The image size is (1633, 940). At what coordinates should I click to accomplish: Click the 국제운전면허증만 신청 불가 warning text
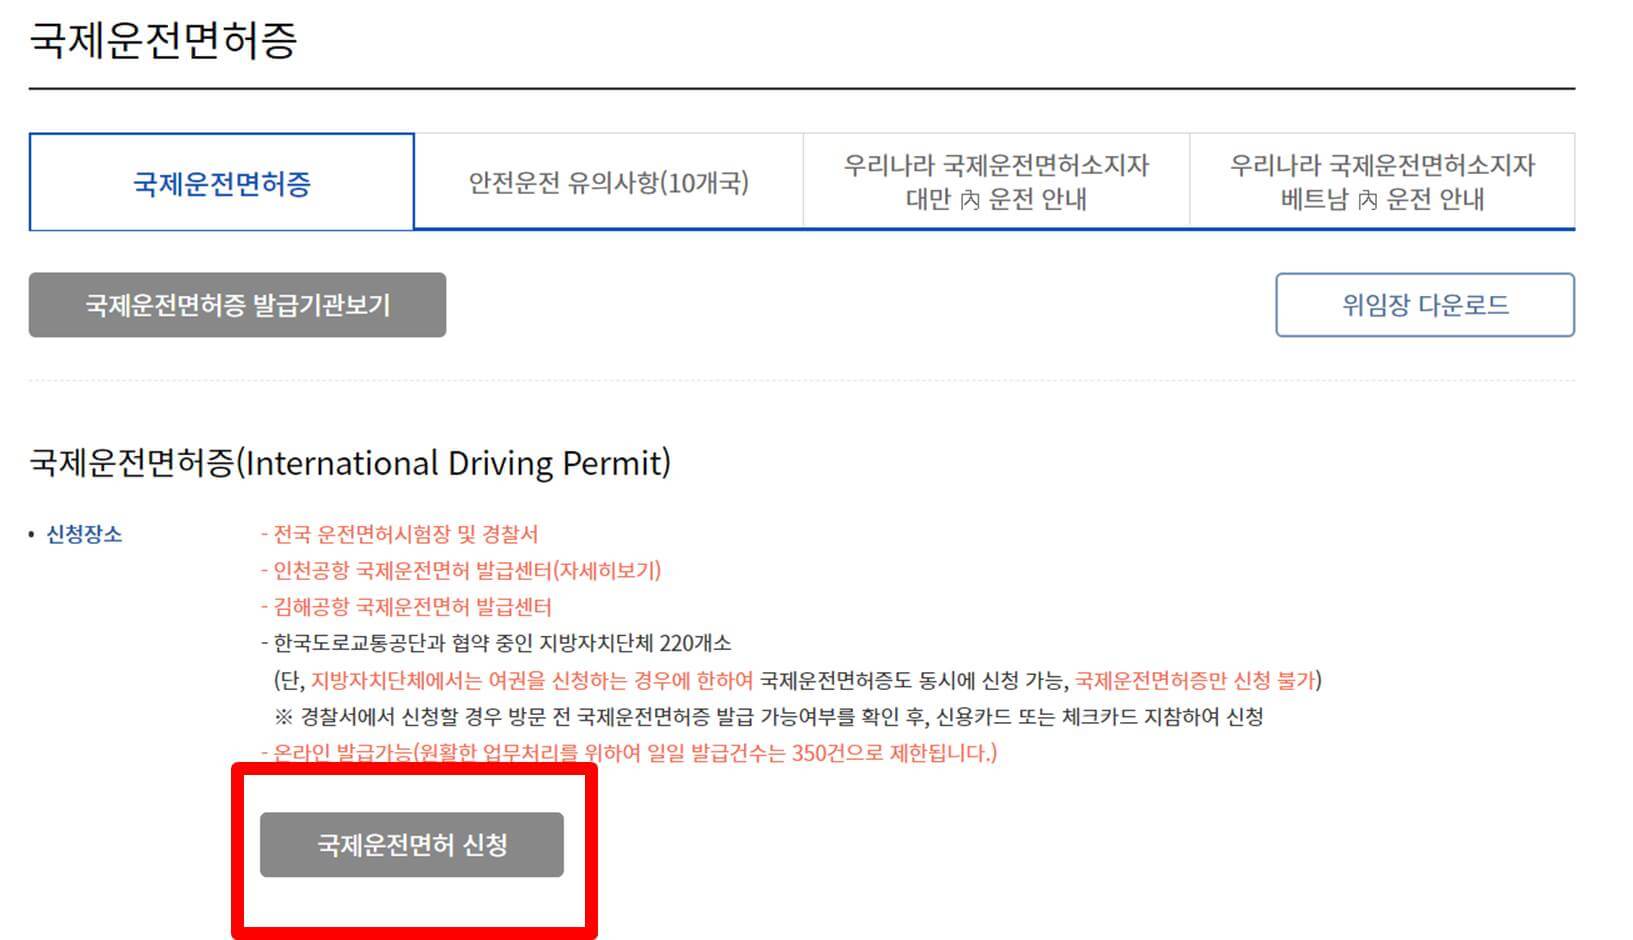point(1196,681)
